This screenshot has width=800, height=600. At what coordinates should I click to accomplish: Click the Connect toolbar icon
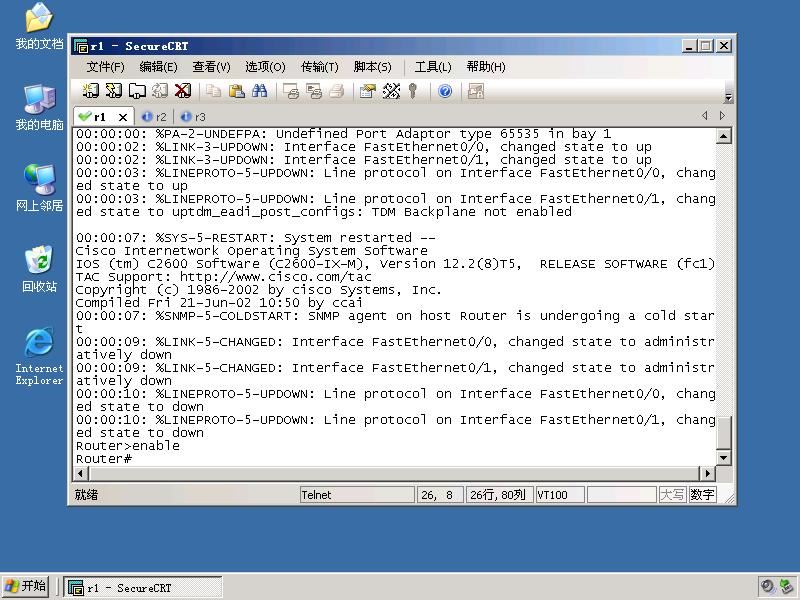click(x=91, y=91)
